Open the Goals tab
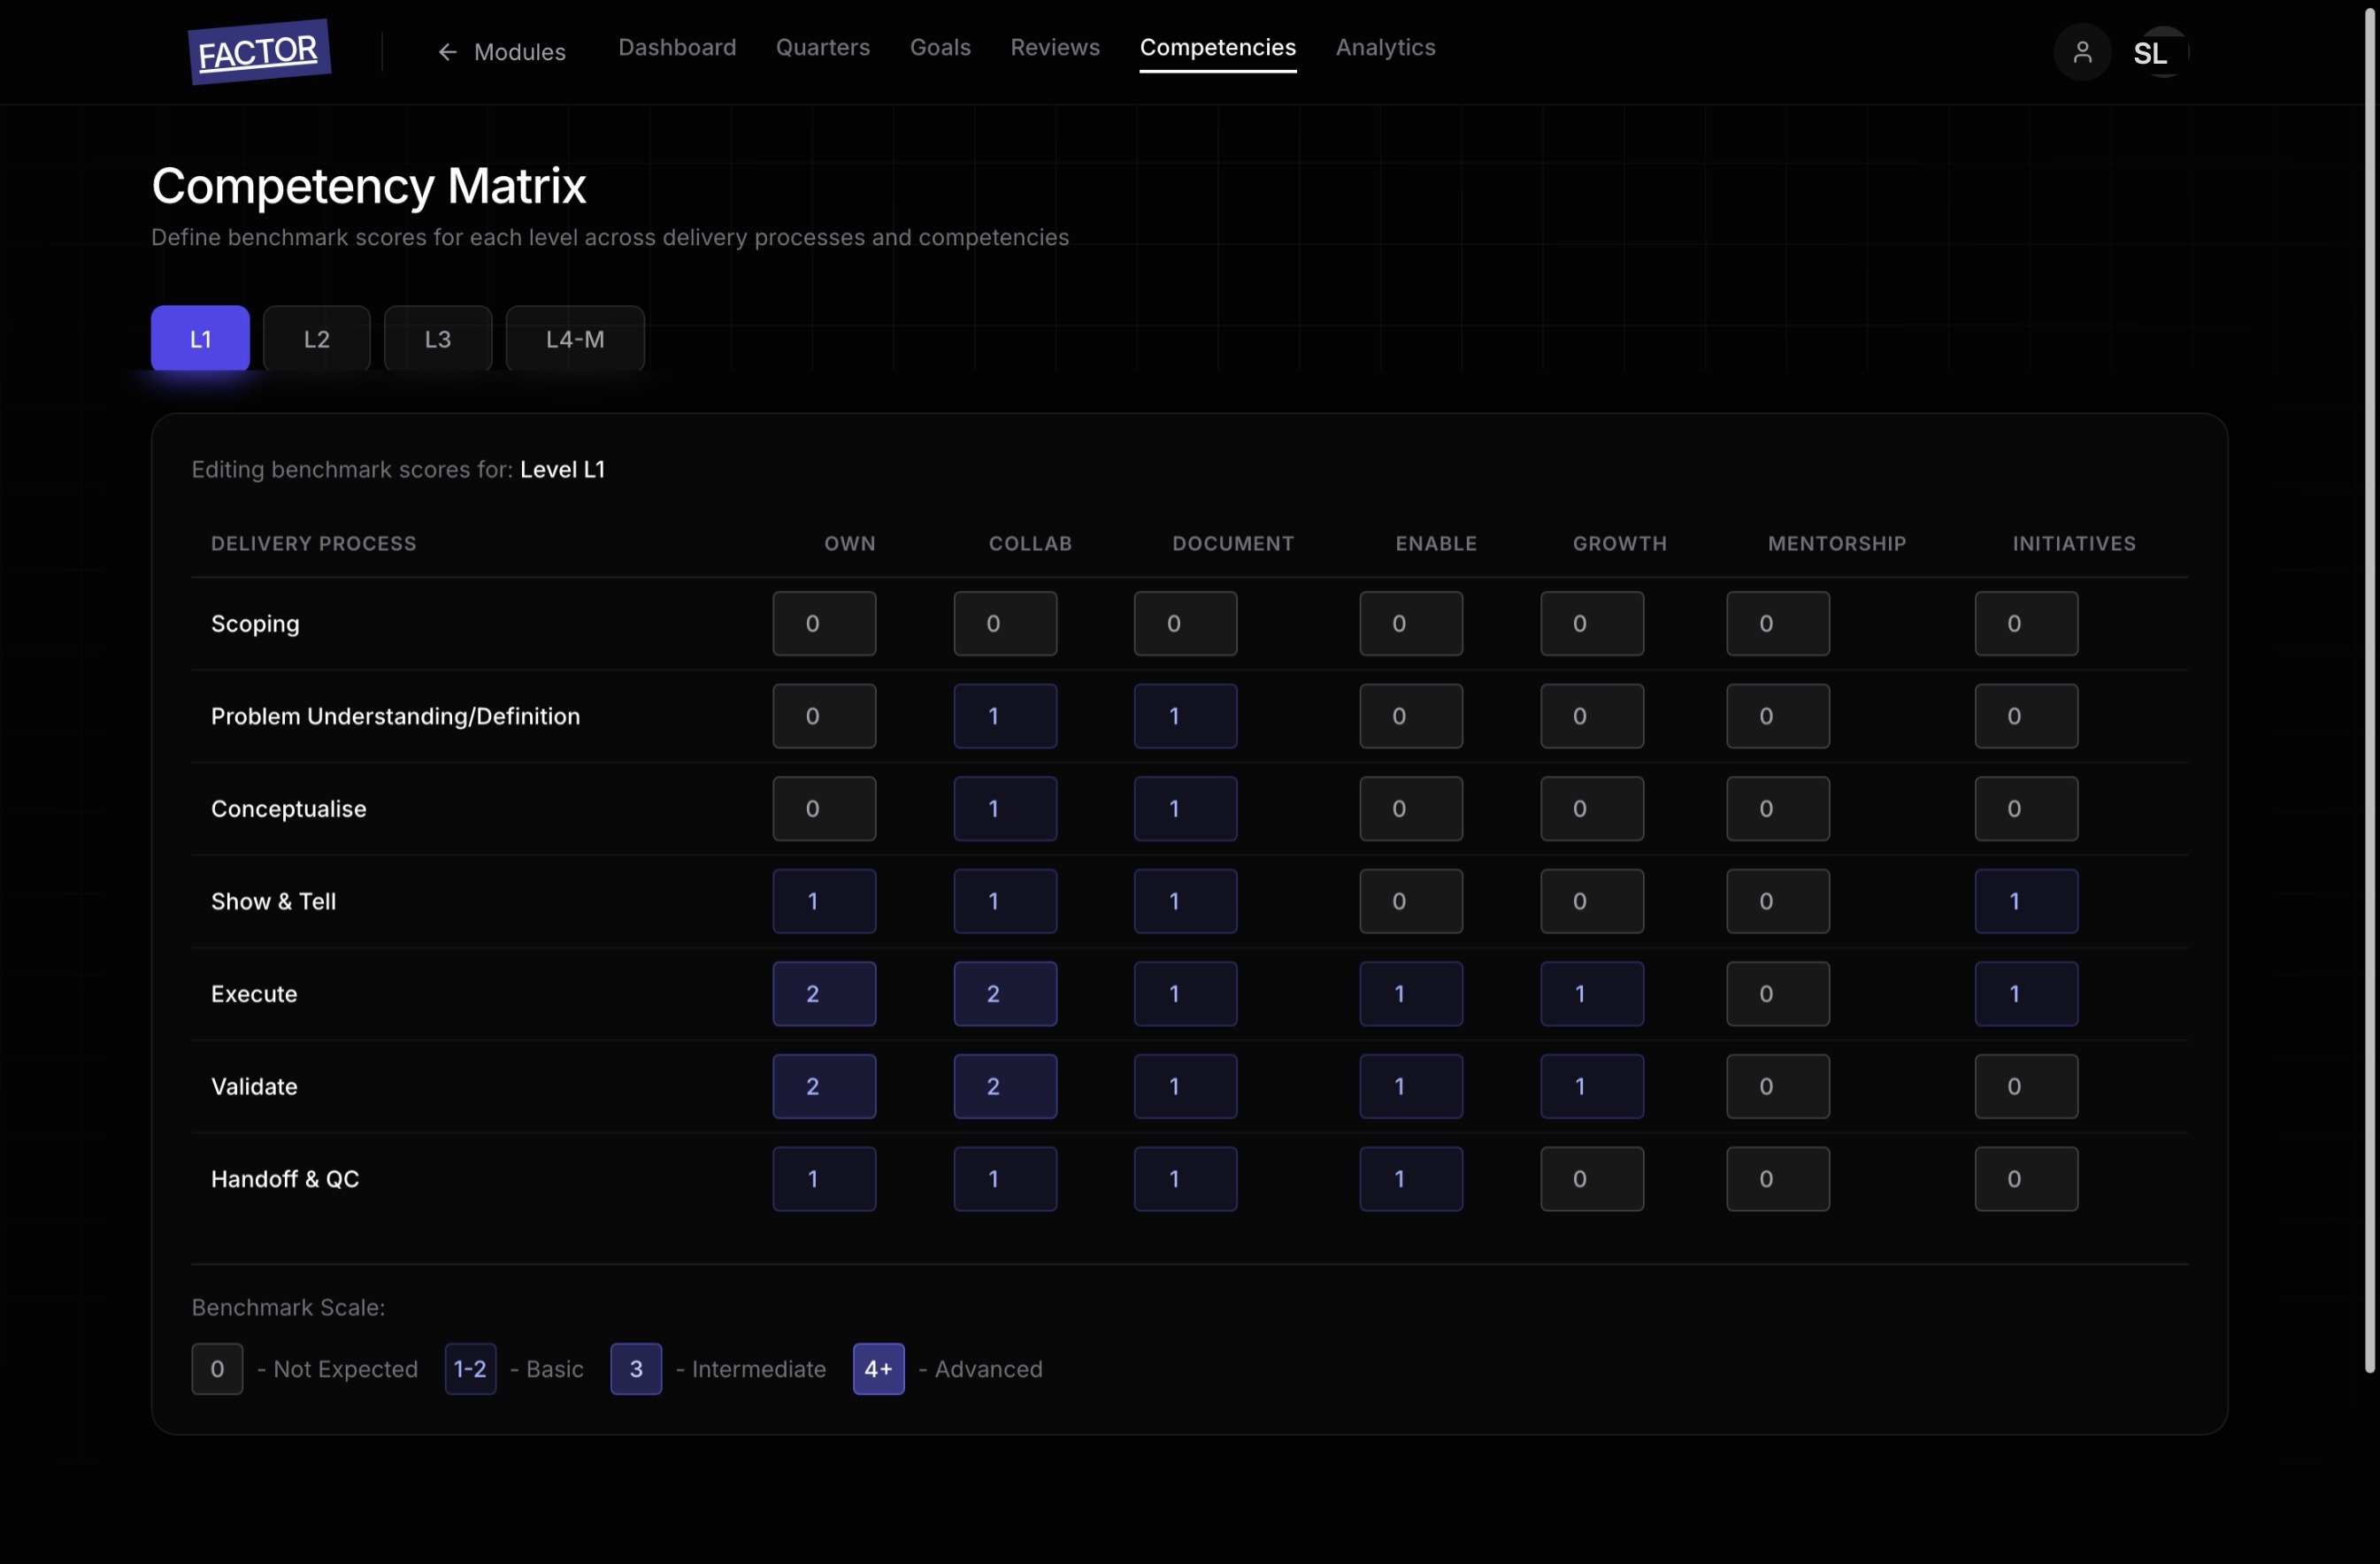Image resolution: width=2380 pixels, height=1564 pixels. (x=940, y=47)
